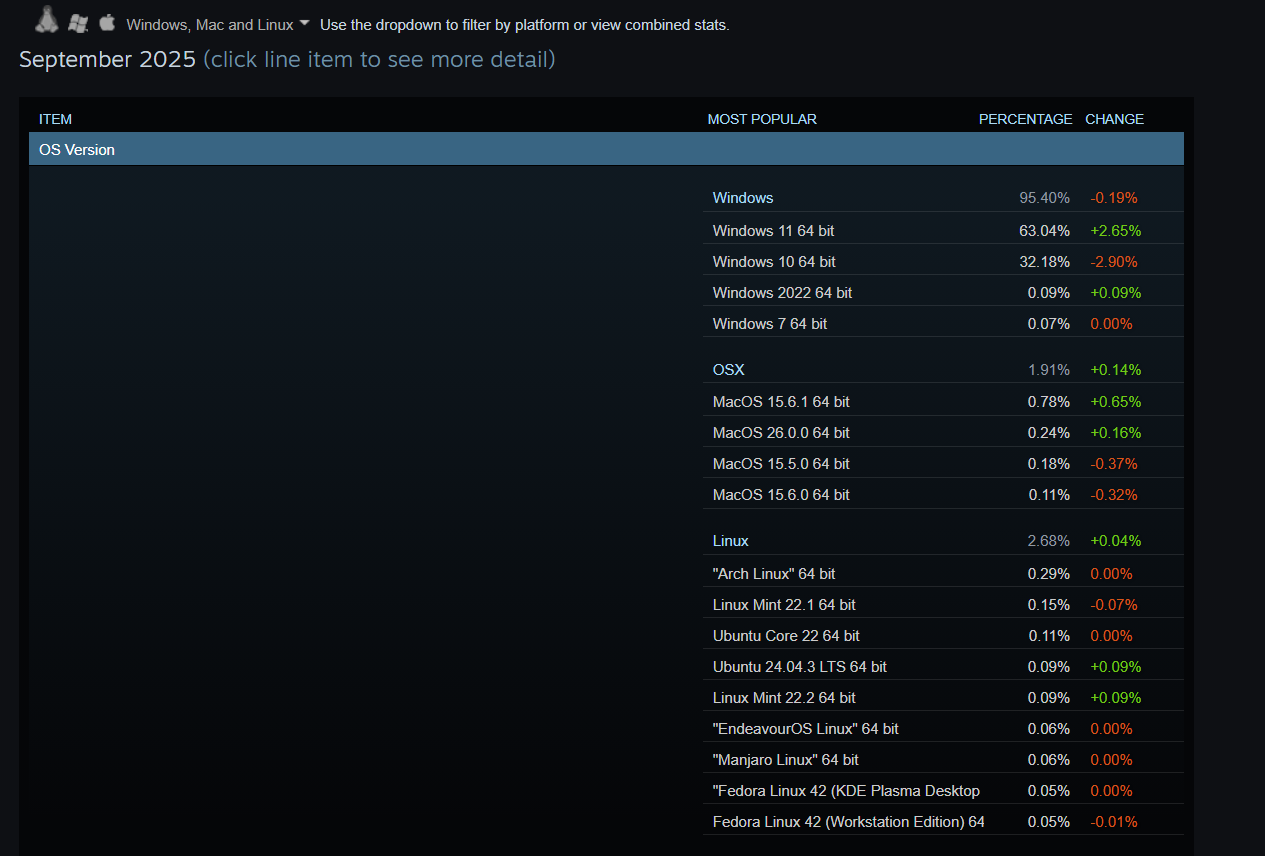The height and width of the screenshot is (856, 1265).
Task: Click the ITEM column header
Action: (x=56, y=119)
